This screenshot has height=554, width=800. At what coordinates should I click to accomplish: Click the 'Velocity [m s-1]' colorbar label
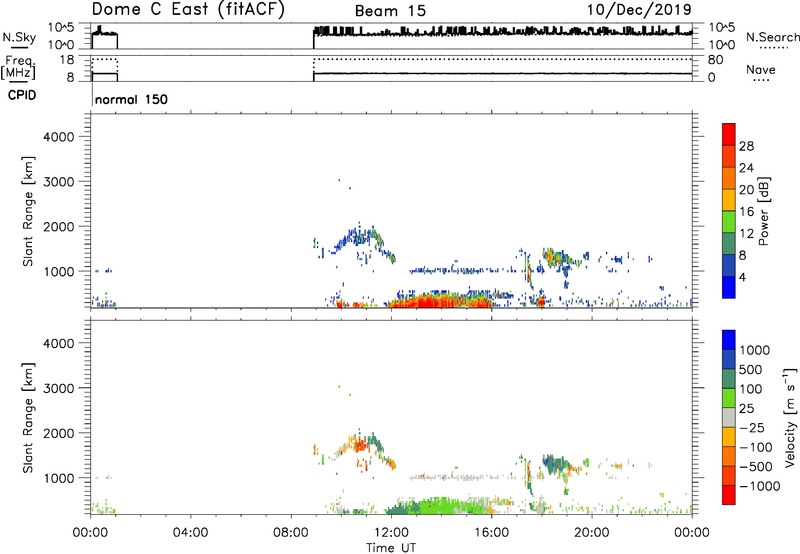[790, 417]
